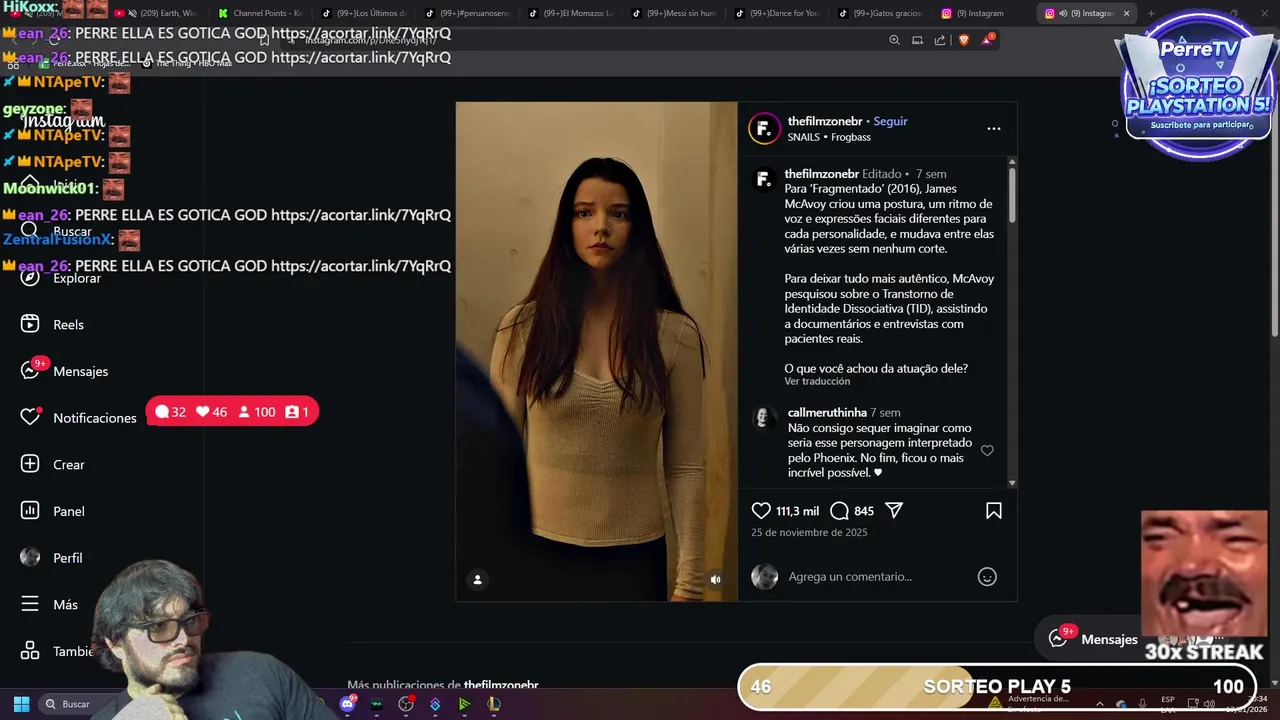
Task: Like the post with the heart icon
Action: [761, 510]
